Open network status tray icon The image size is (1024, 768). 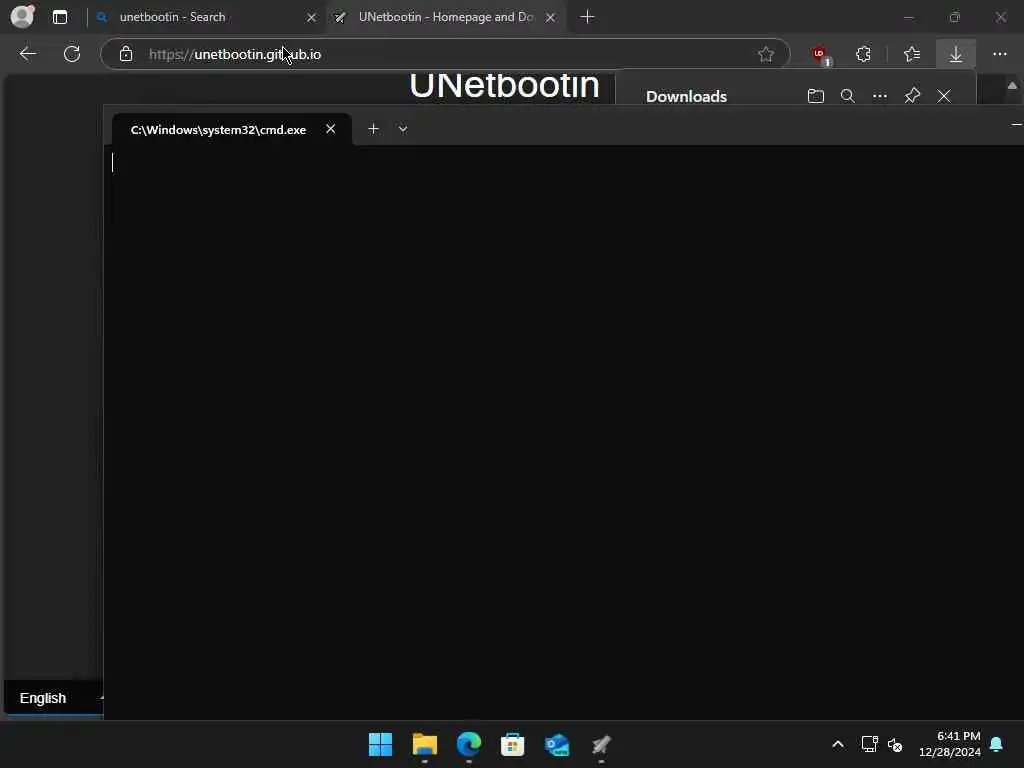coord(869,744)
